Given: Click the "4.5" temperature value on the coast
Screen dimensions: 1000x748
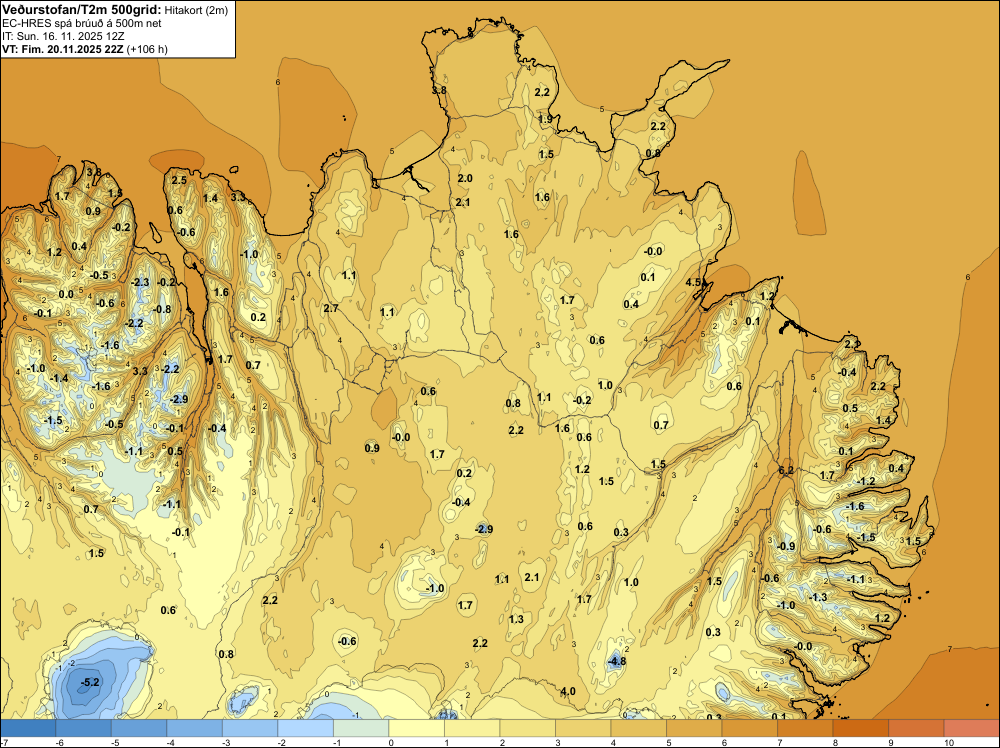Looking at the screenshot, I should click(693, 282).
